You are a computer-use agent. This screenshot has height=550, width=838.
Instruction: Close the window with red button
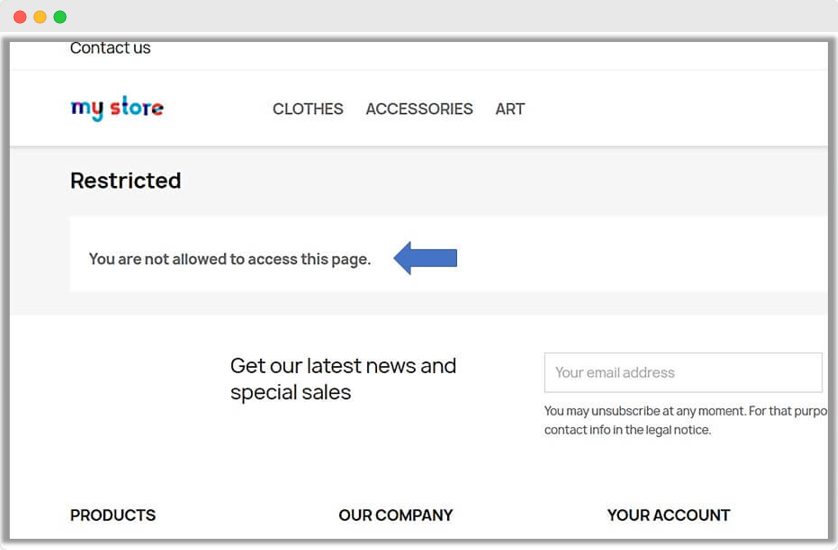coord(20,17)
